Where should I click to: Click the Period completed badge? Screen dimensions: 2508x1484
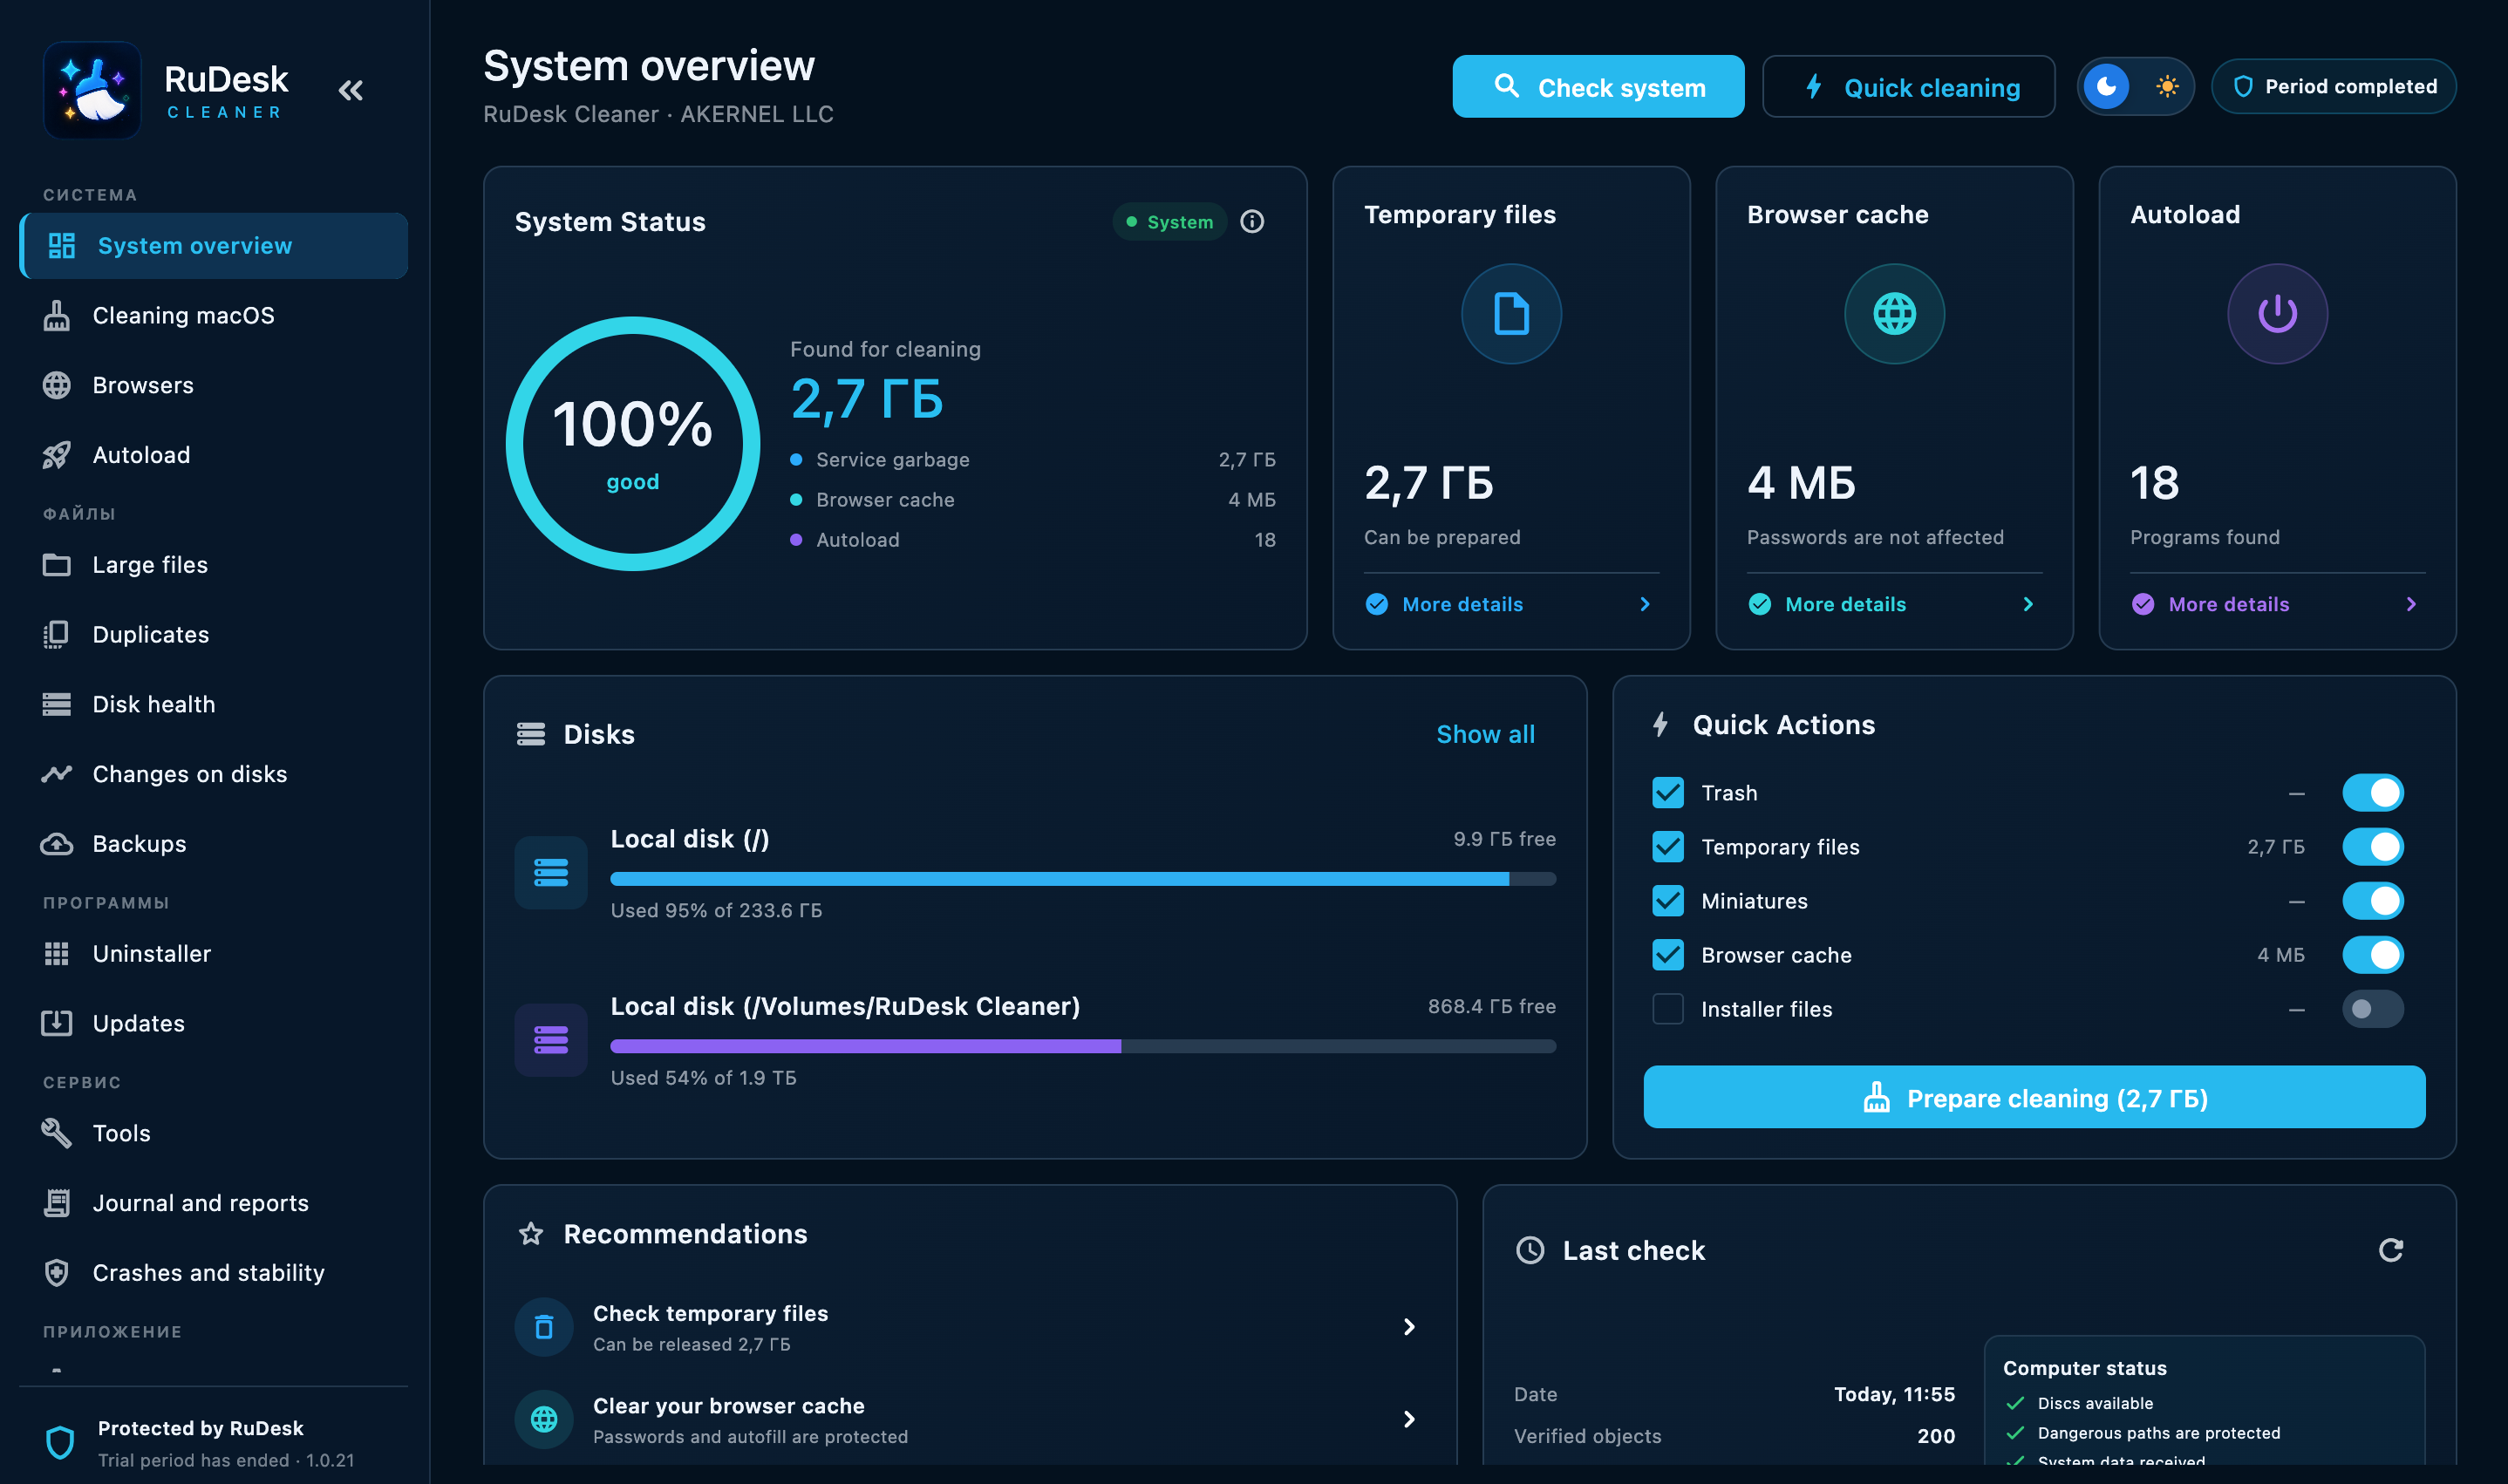[2333, 87]
